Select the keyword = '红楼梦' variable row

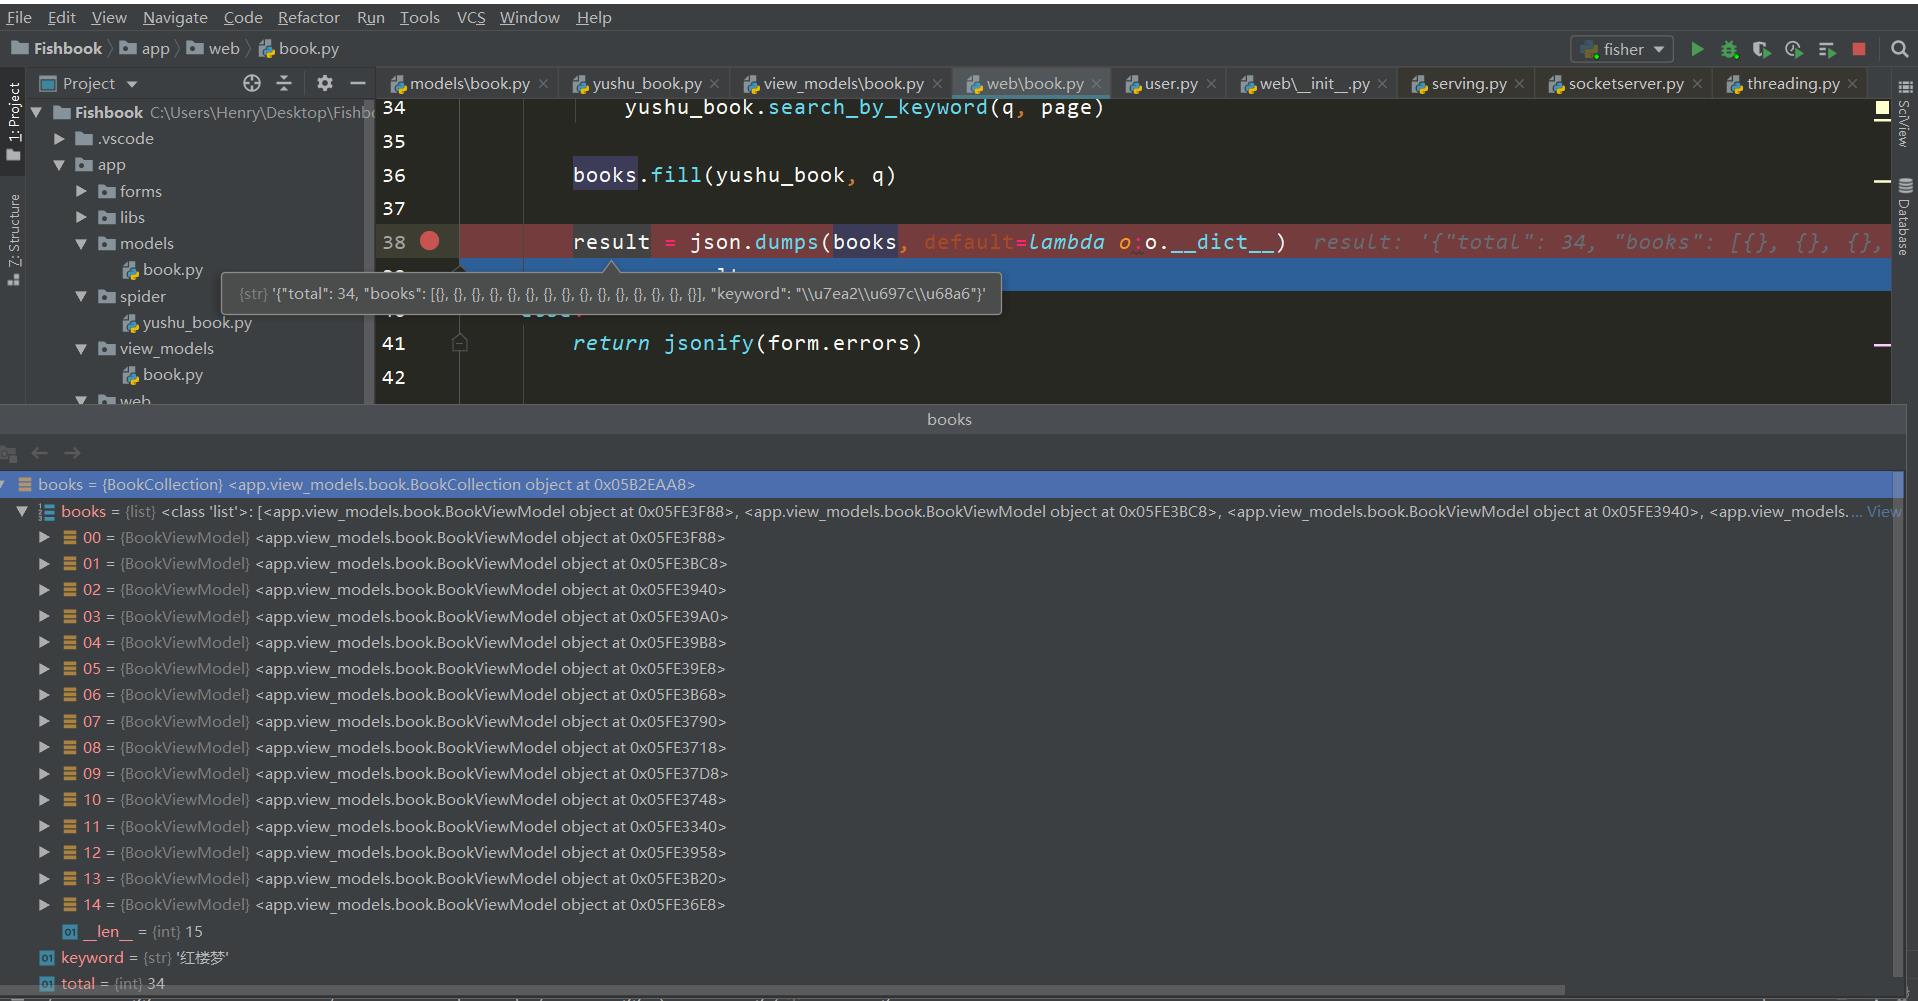[945, 957]
